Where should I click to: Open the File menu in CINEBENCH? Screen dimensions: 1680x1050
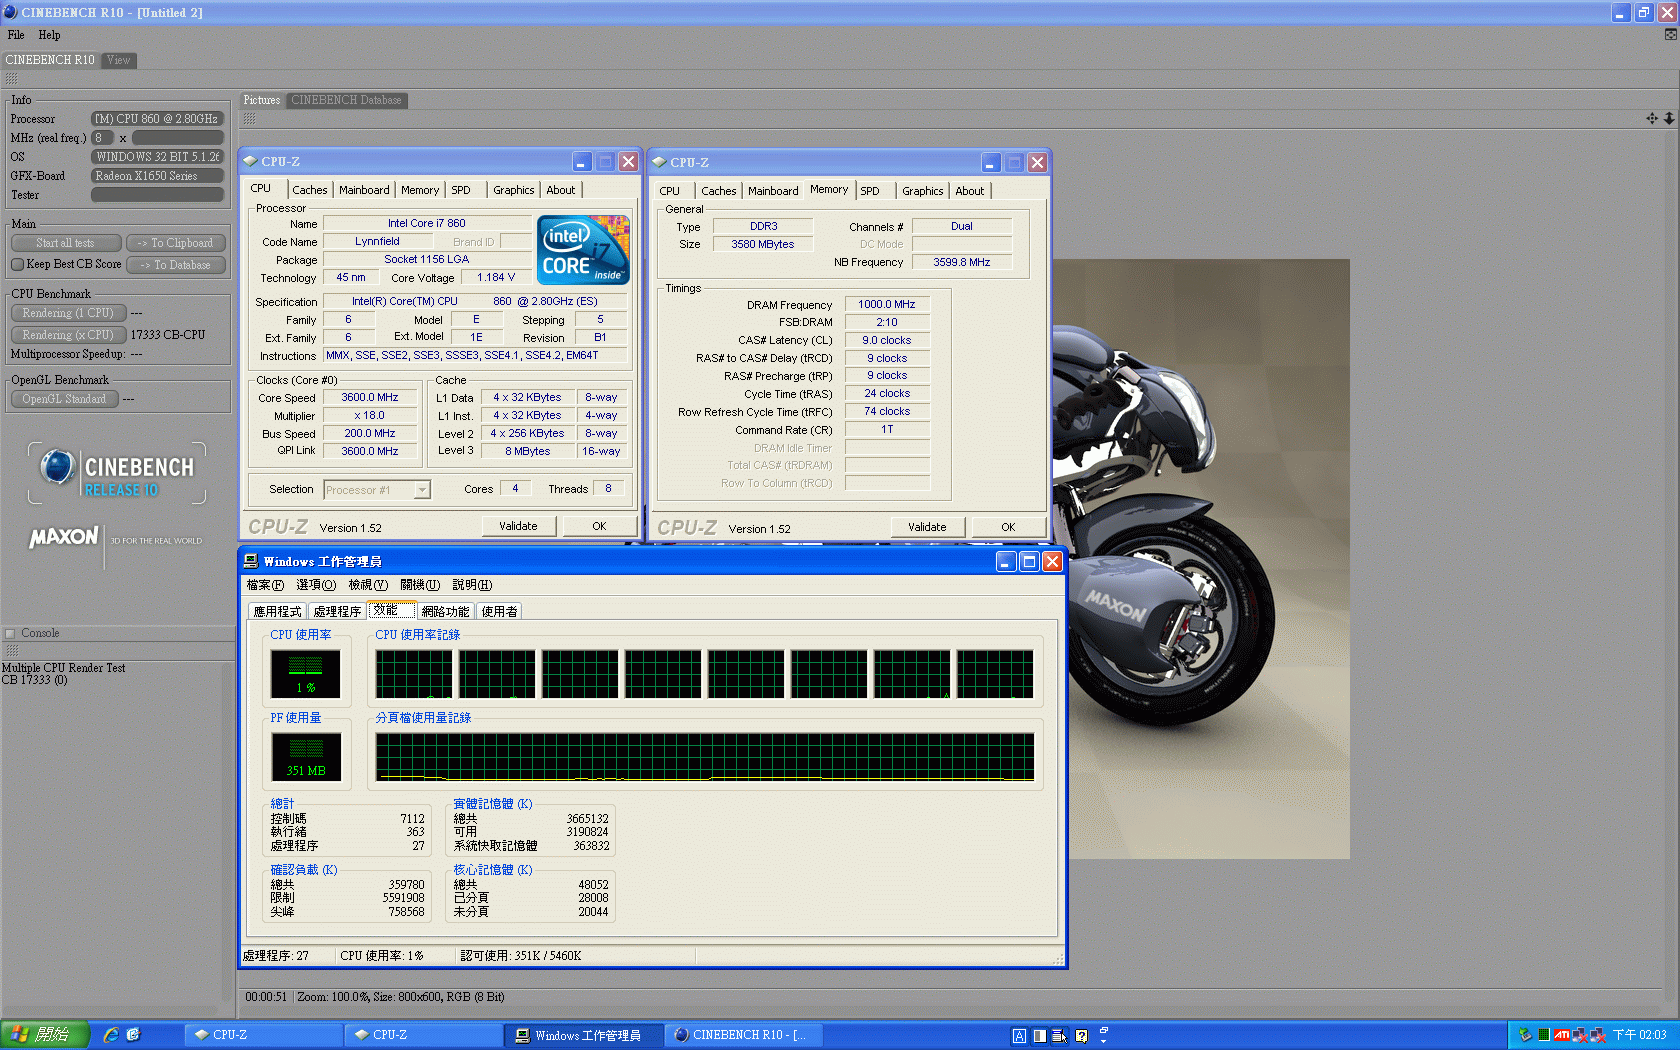[x=16, y=35]
